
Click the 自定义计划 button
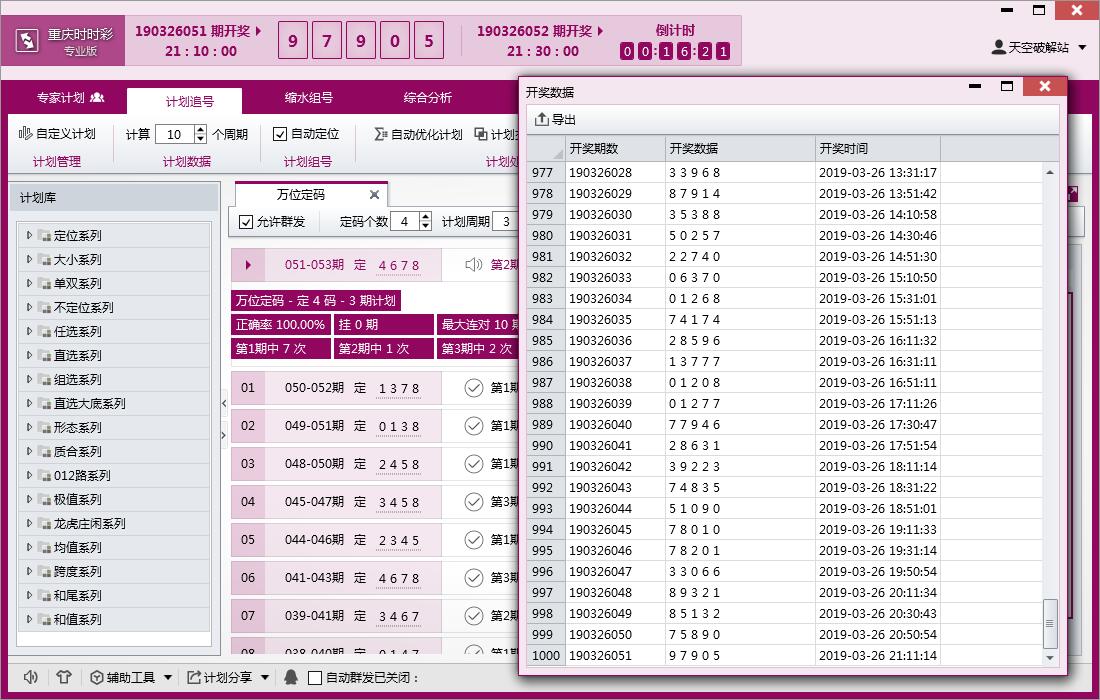pyautogui.click(x=57, y=133)
